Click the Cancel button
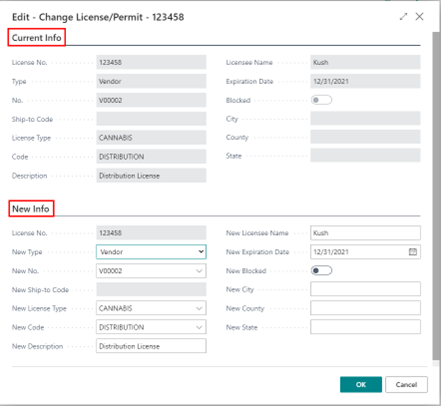 [x=406, y=385]
